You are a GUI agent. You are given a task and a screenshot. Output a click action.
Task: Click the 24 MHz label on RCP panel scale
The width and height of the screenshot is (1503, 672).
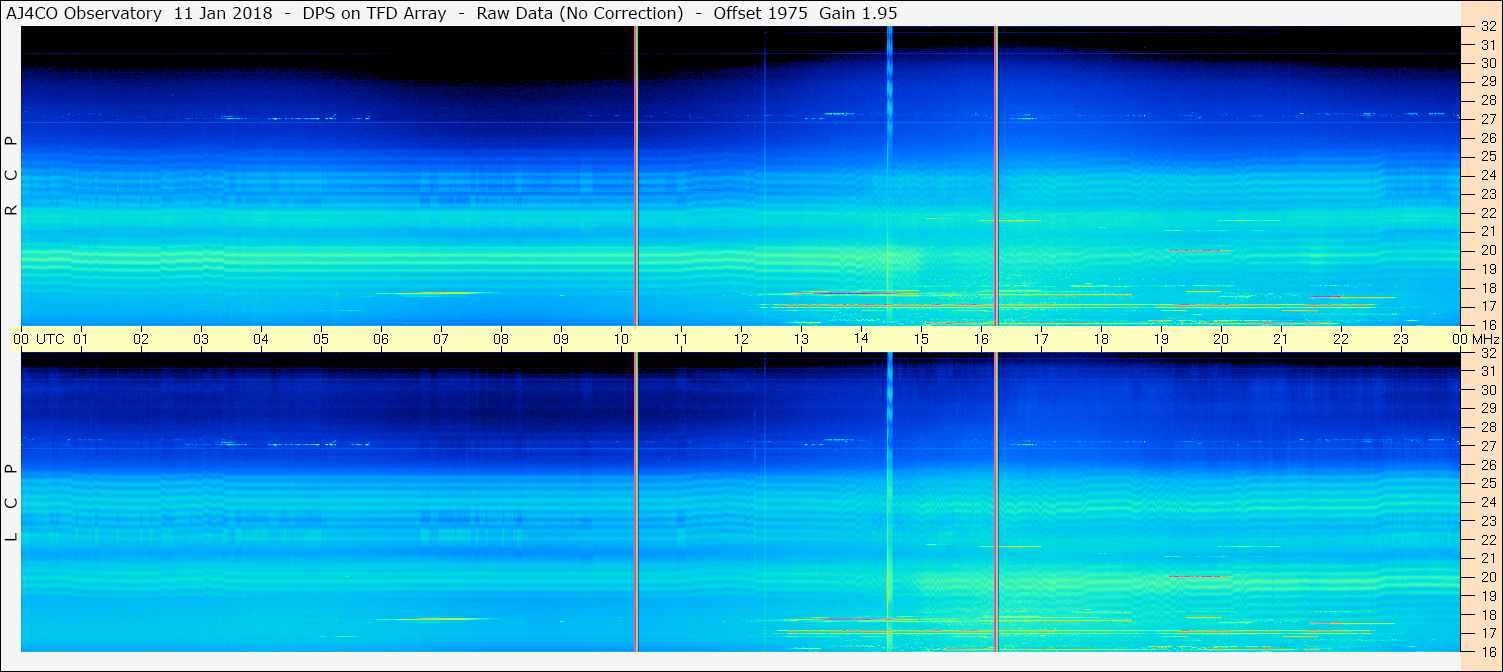pyautogui.click(x=1487, y=175)
